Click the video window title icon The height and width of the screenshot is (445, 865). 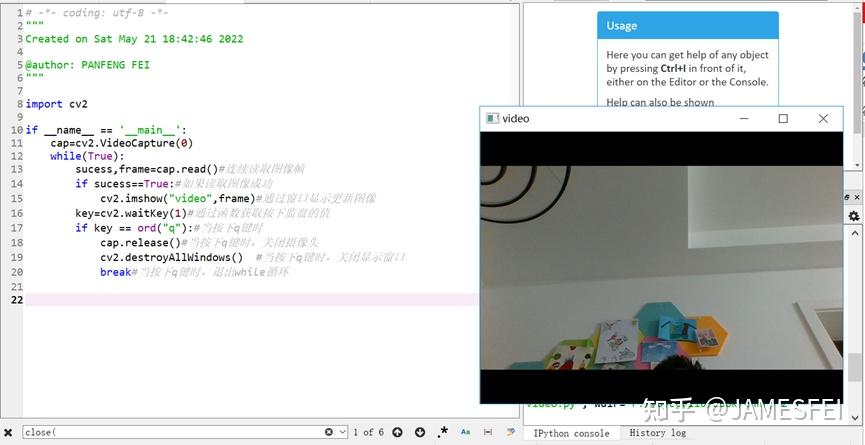point(493,119)
